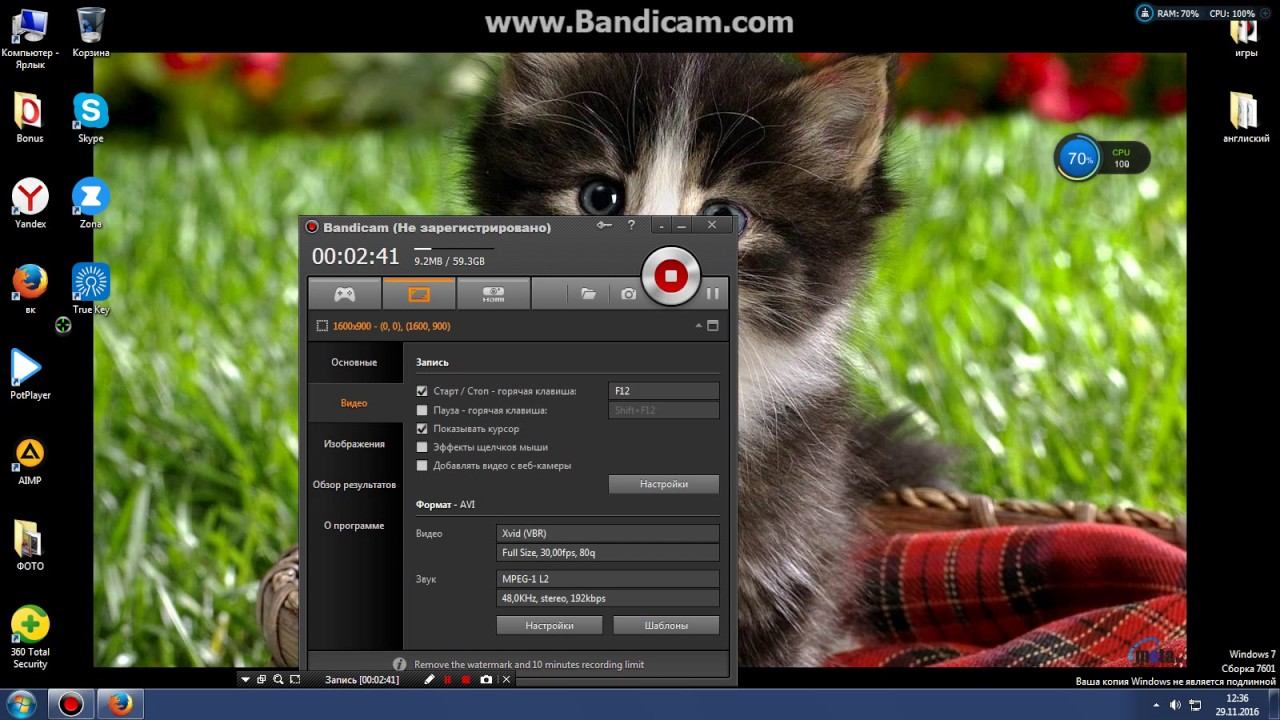Open PotPlayer desktop shortcut

click(30, 375)
